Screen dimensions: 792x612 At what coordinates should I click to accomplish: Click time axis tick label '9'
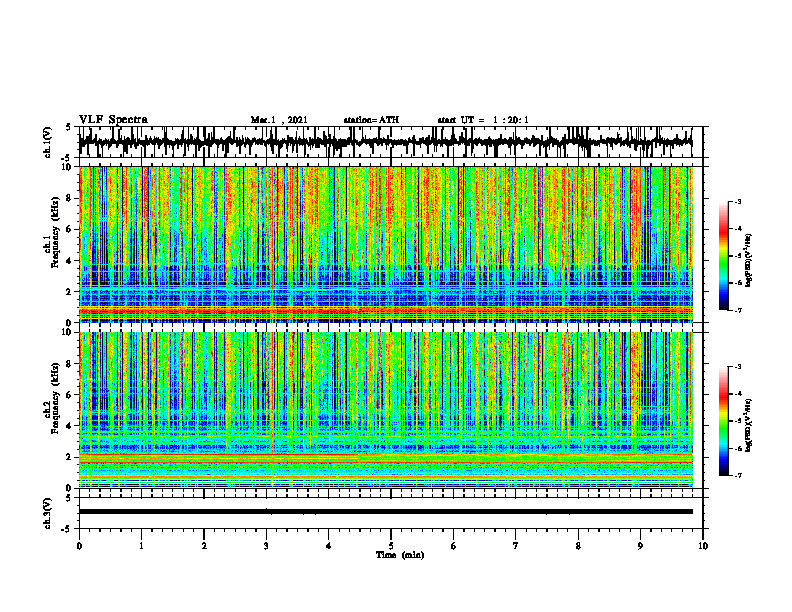[x=640, y=546]
